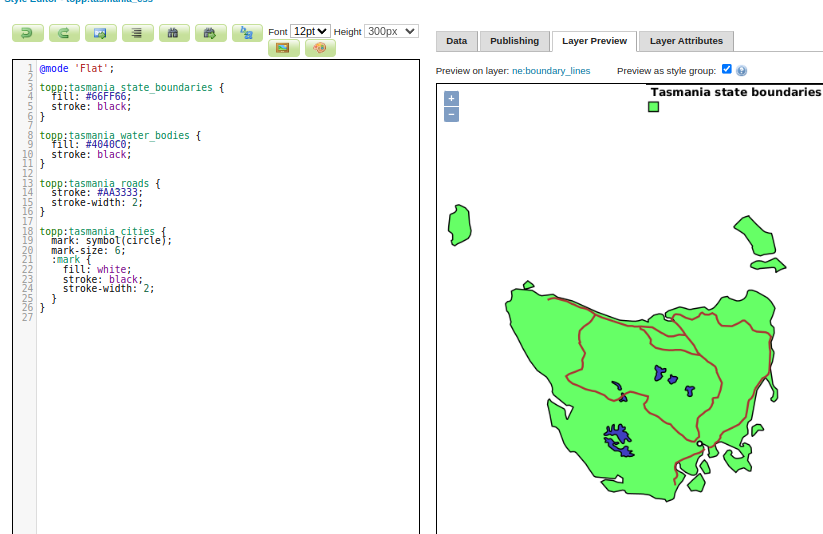This screenshot has height=534, width=823.
Task: Open the editor Height dropdown
Action: tap(391, 32)
